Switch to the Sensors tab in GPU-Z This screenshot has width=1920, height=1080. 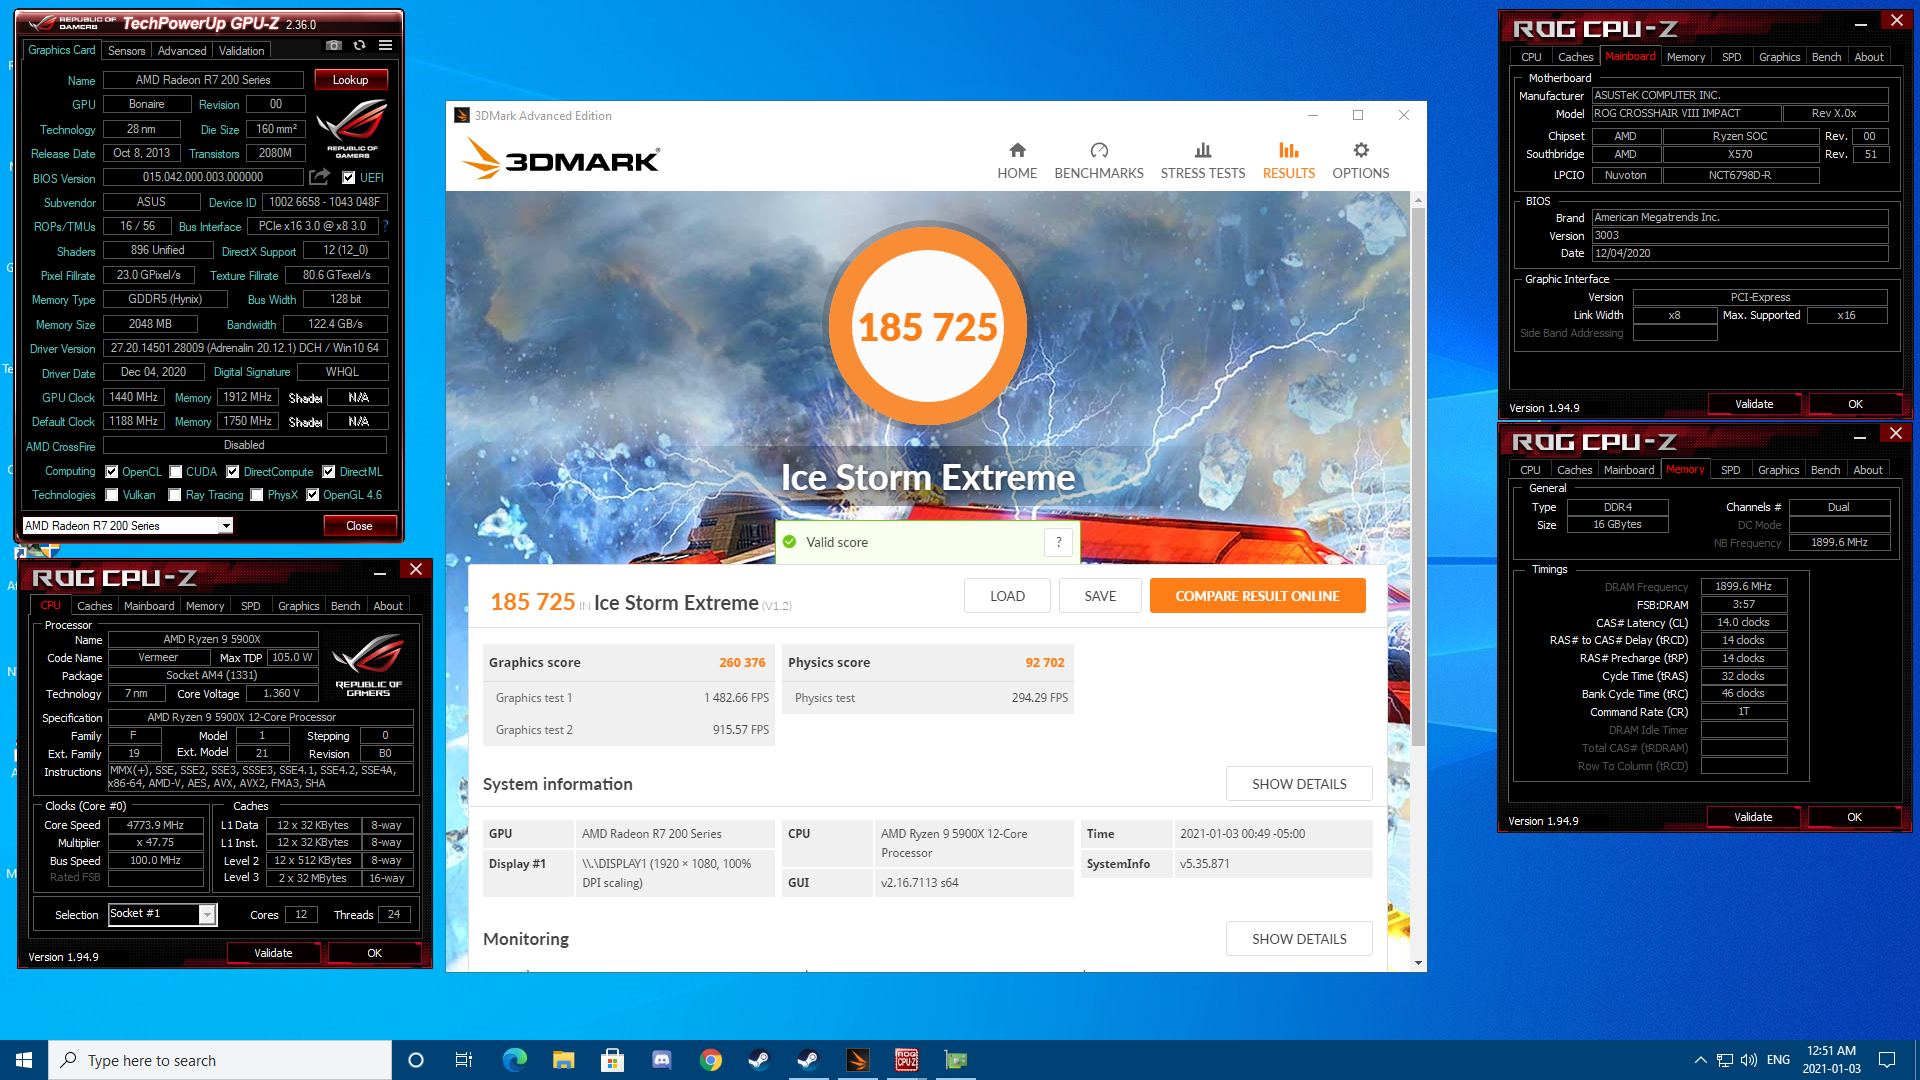[x=127, y=50]
